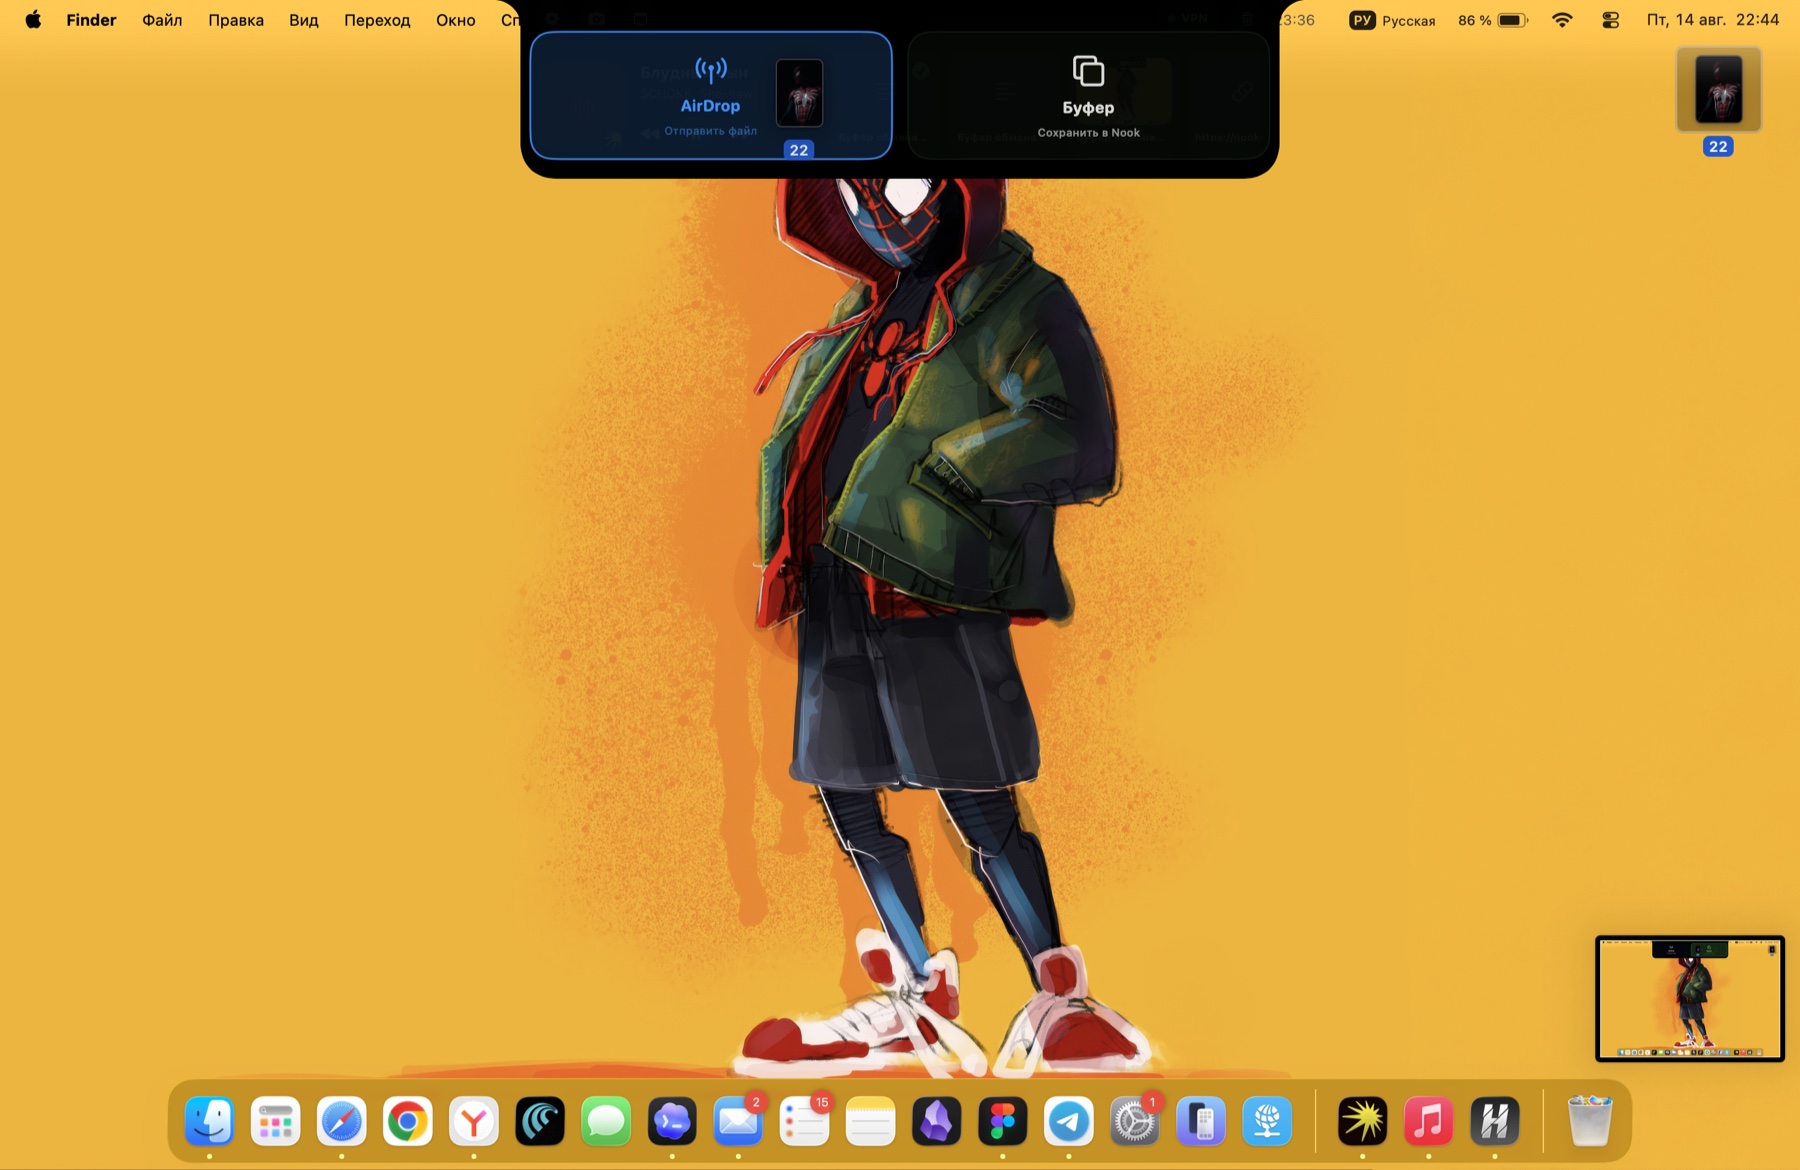
Task: Open the floating screenshot preview thumbnail
Action: (1690, 998)
